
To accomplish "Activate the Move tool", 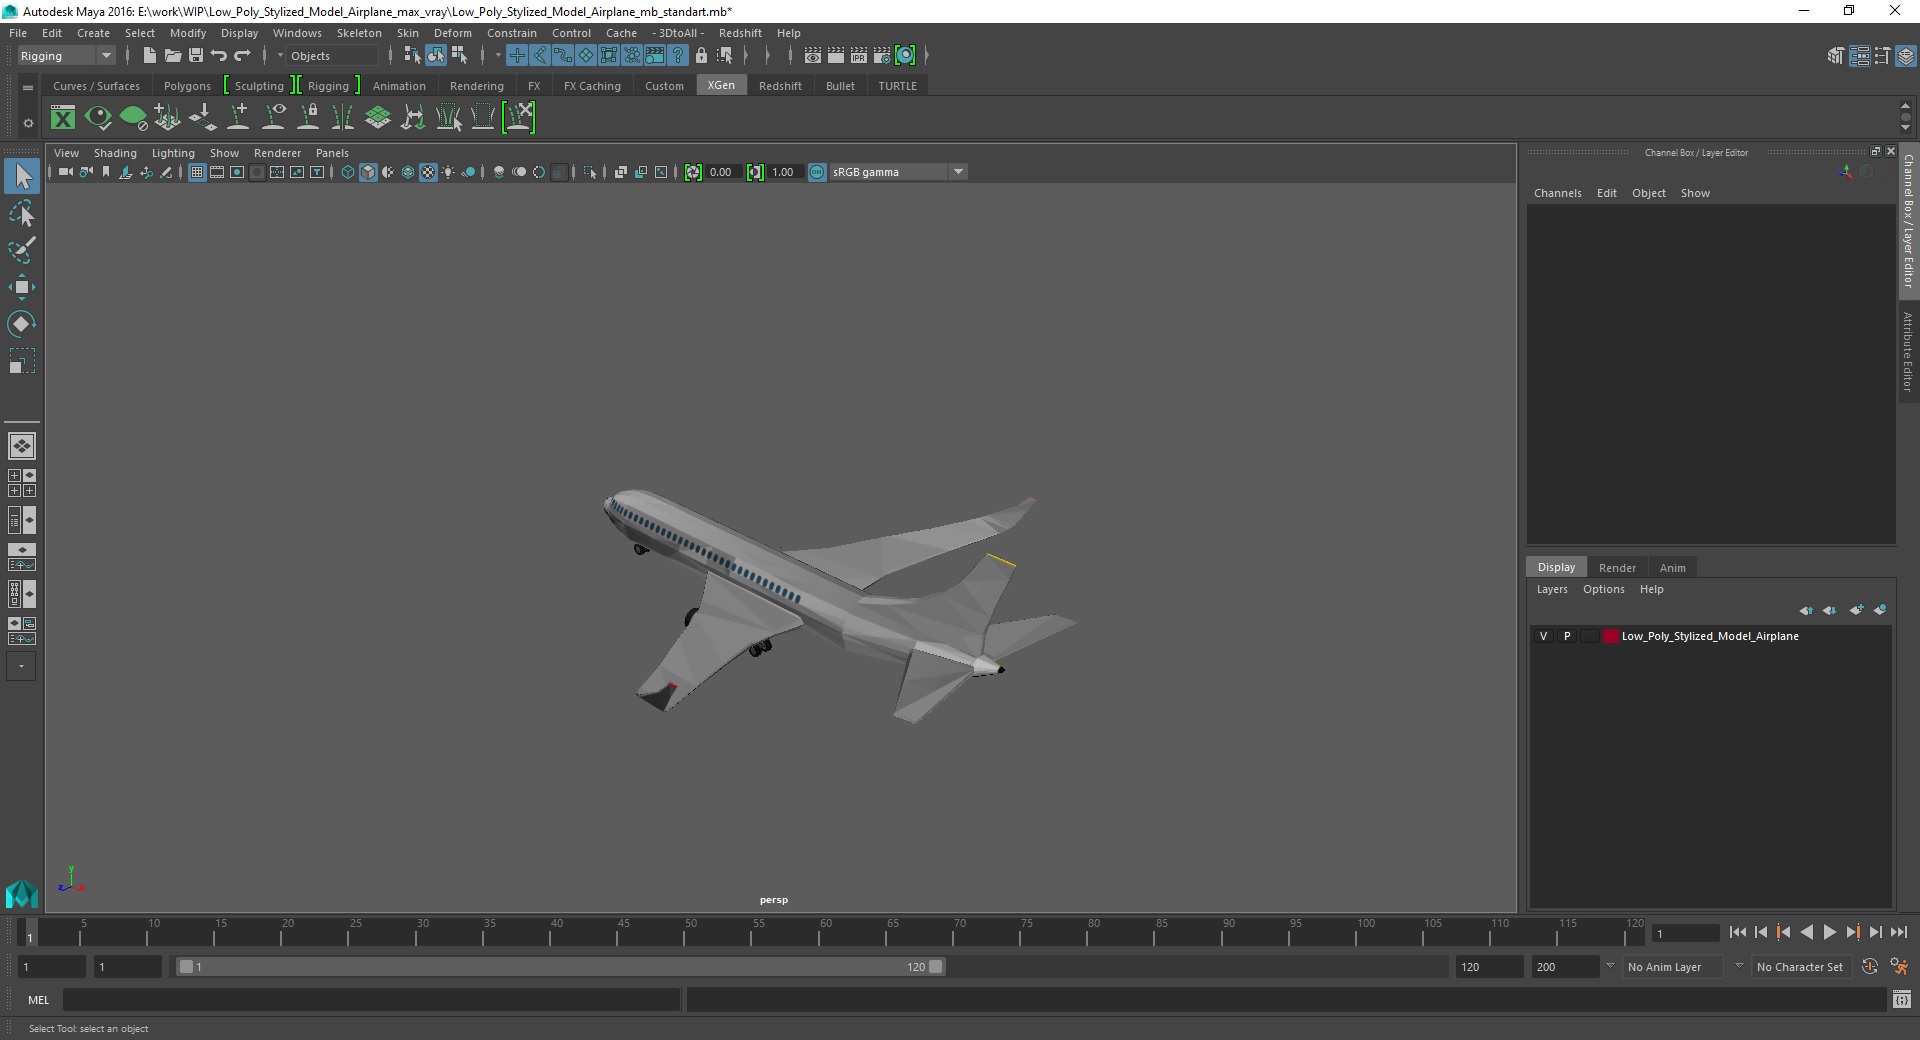I will coord(22,287).
